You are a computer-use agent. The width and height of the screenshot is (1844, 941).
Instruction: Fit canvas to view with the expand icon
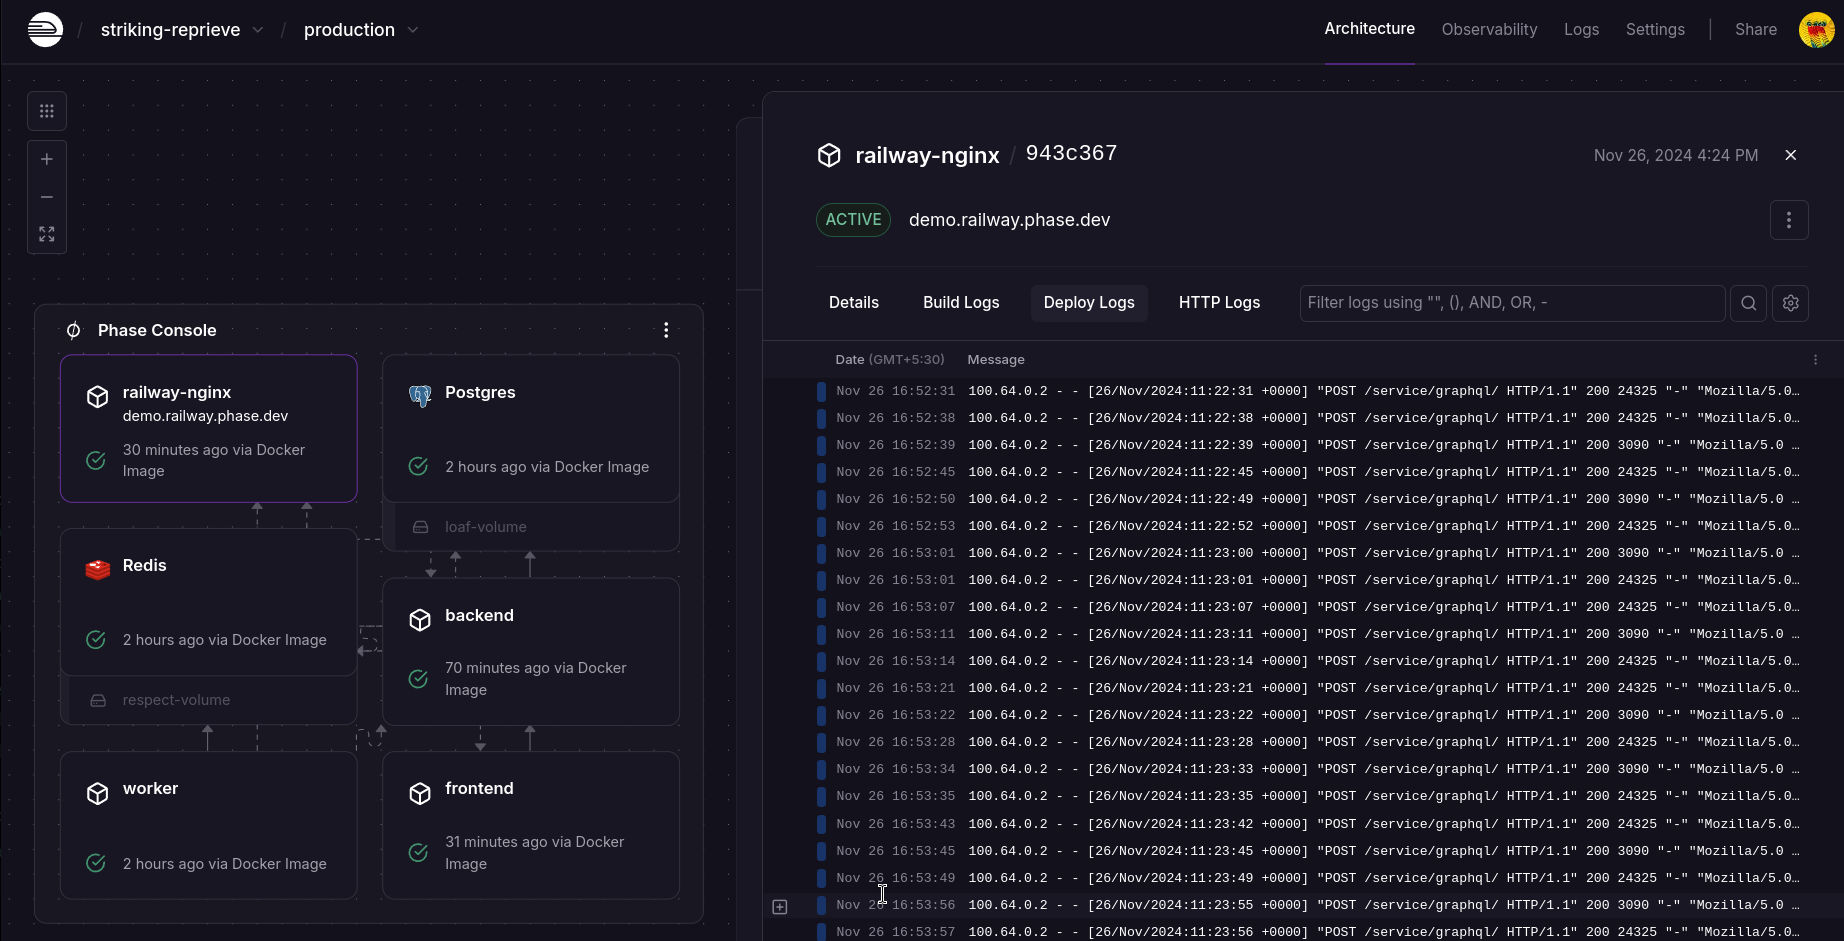(46, 233)
